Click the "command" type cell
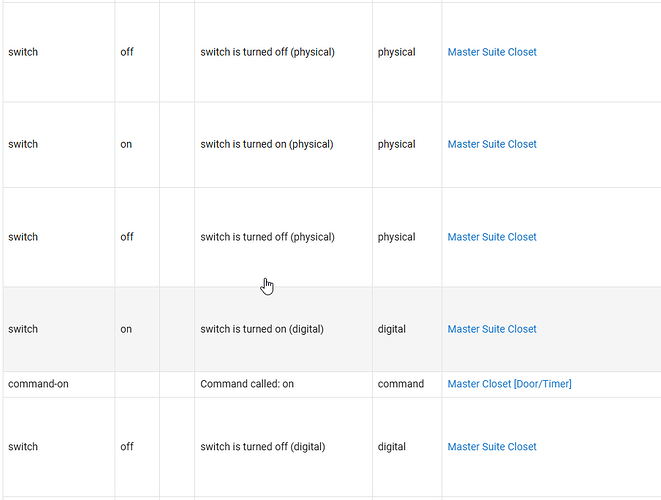Viewport: 661px width, 500px height. click(400, 384)
